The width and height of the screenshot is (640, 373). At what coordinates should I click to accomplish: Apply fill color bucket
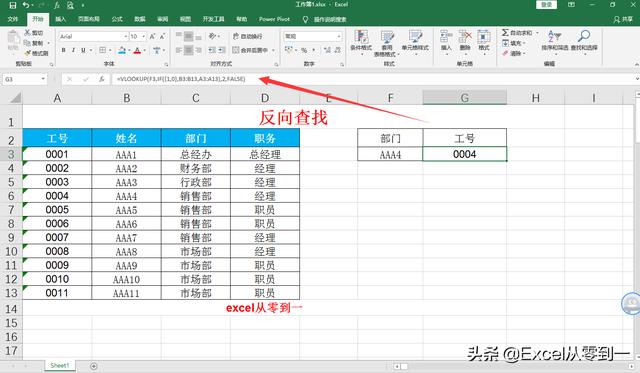tap(122, 50)
